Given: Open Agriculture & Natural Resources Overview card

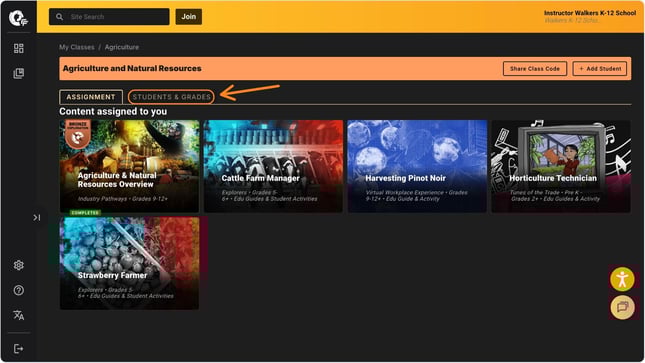Looking at the screenshot, I should pyautogui.click(x=129, y=166).
